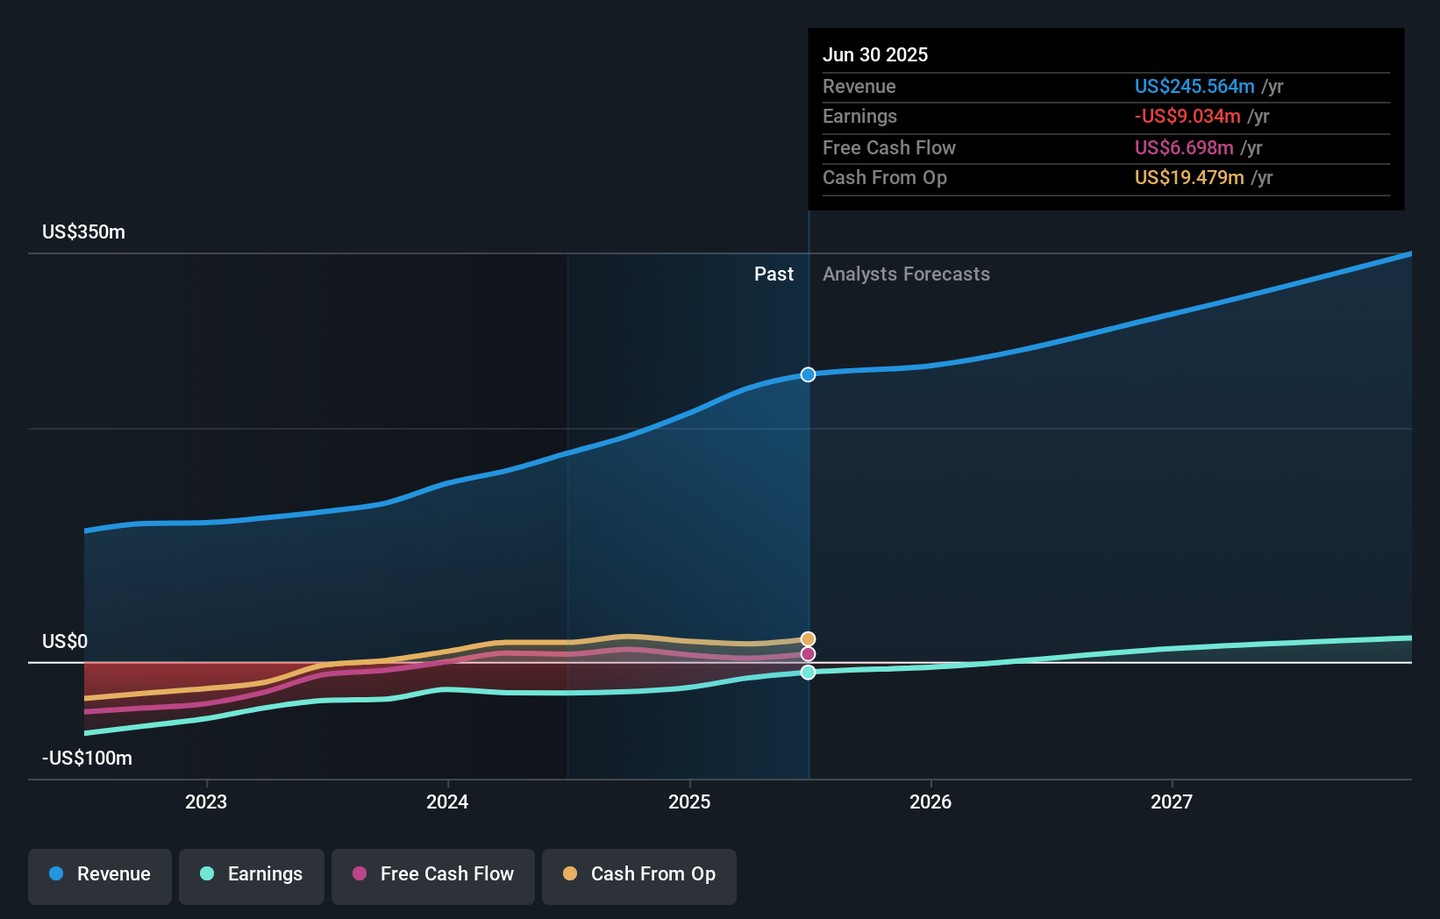Click the teal Earnings data point marker
The image size is (1440, 919).
tap(808, 672)
